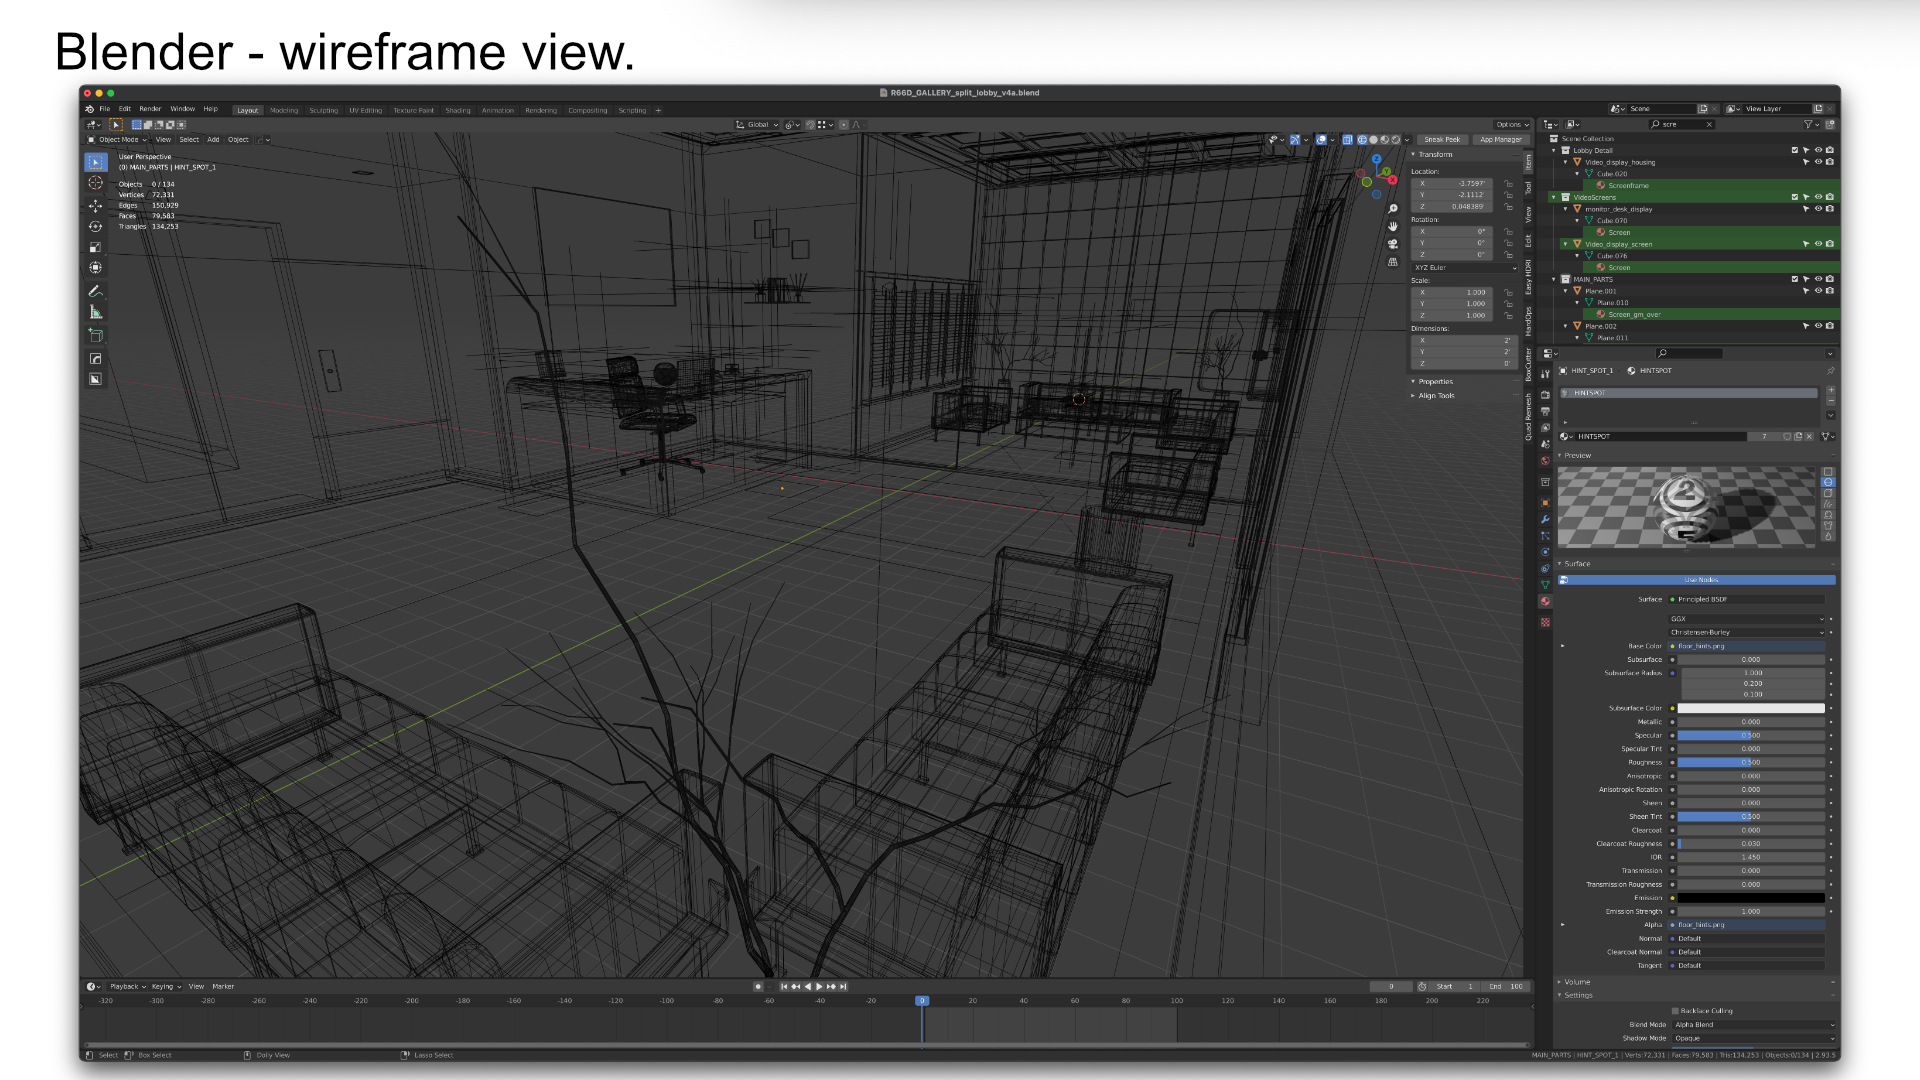Open the Blend Mode Alpha Blend dropdown
1920x1080 pixels.
tap(1754, 1025)
